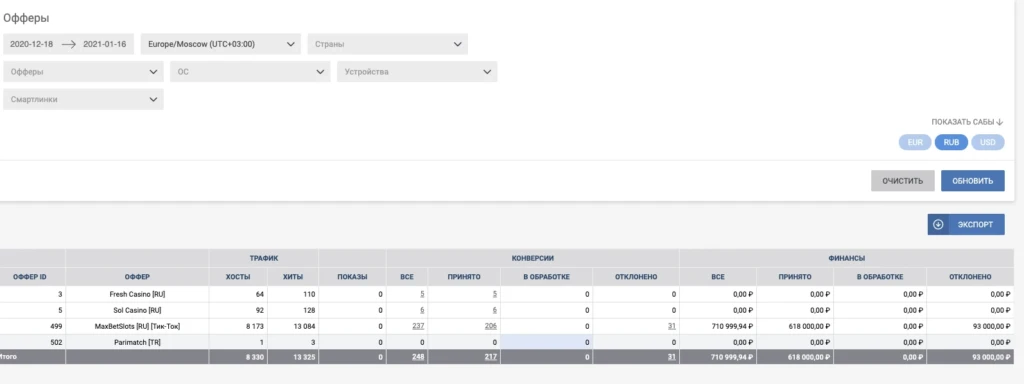
Task: Sort by ОФФЕР ID column header
Action: point(30,277)
